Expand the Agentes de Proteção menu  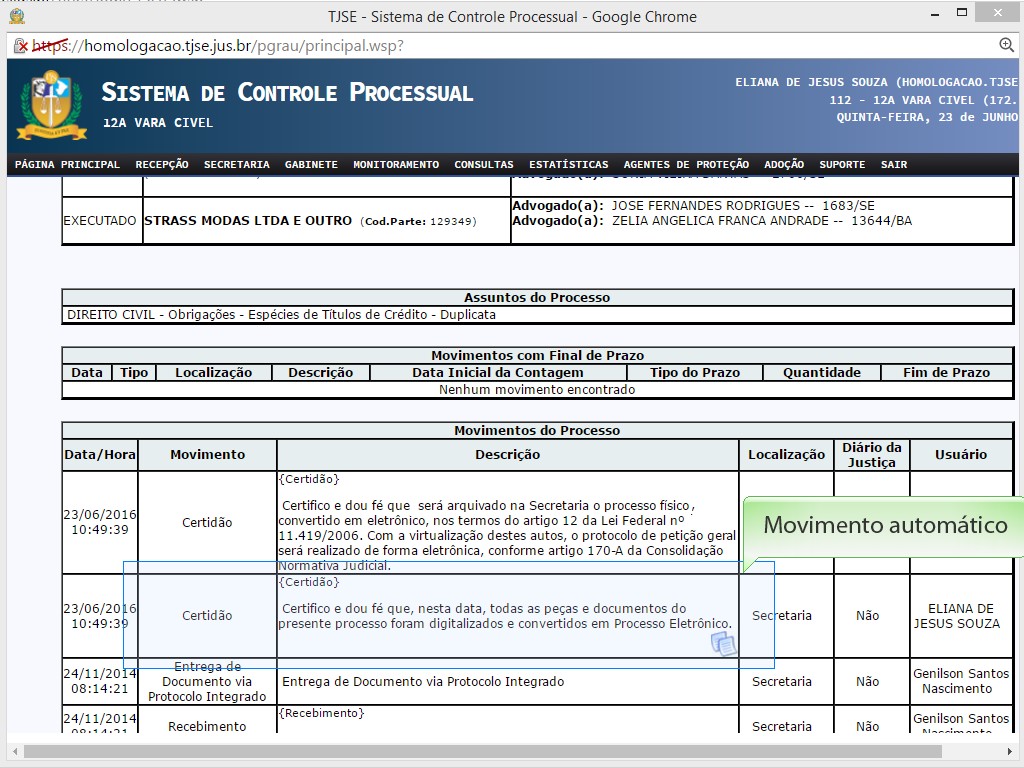coord(686,164)
